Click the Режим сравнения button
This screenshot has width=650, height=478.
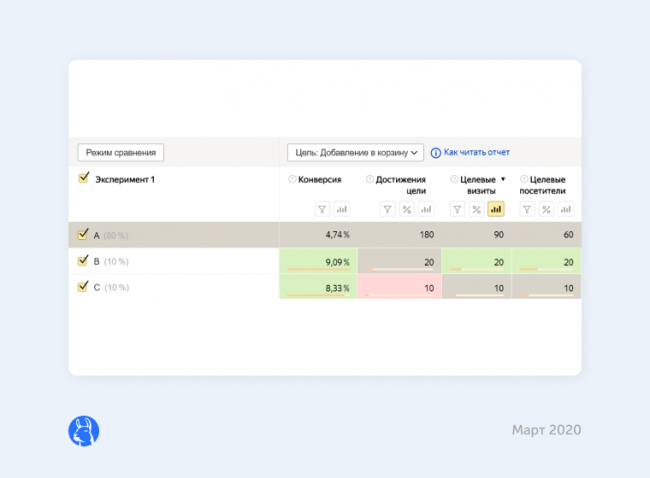(121, 152)
